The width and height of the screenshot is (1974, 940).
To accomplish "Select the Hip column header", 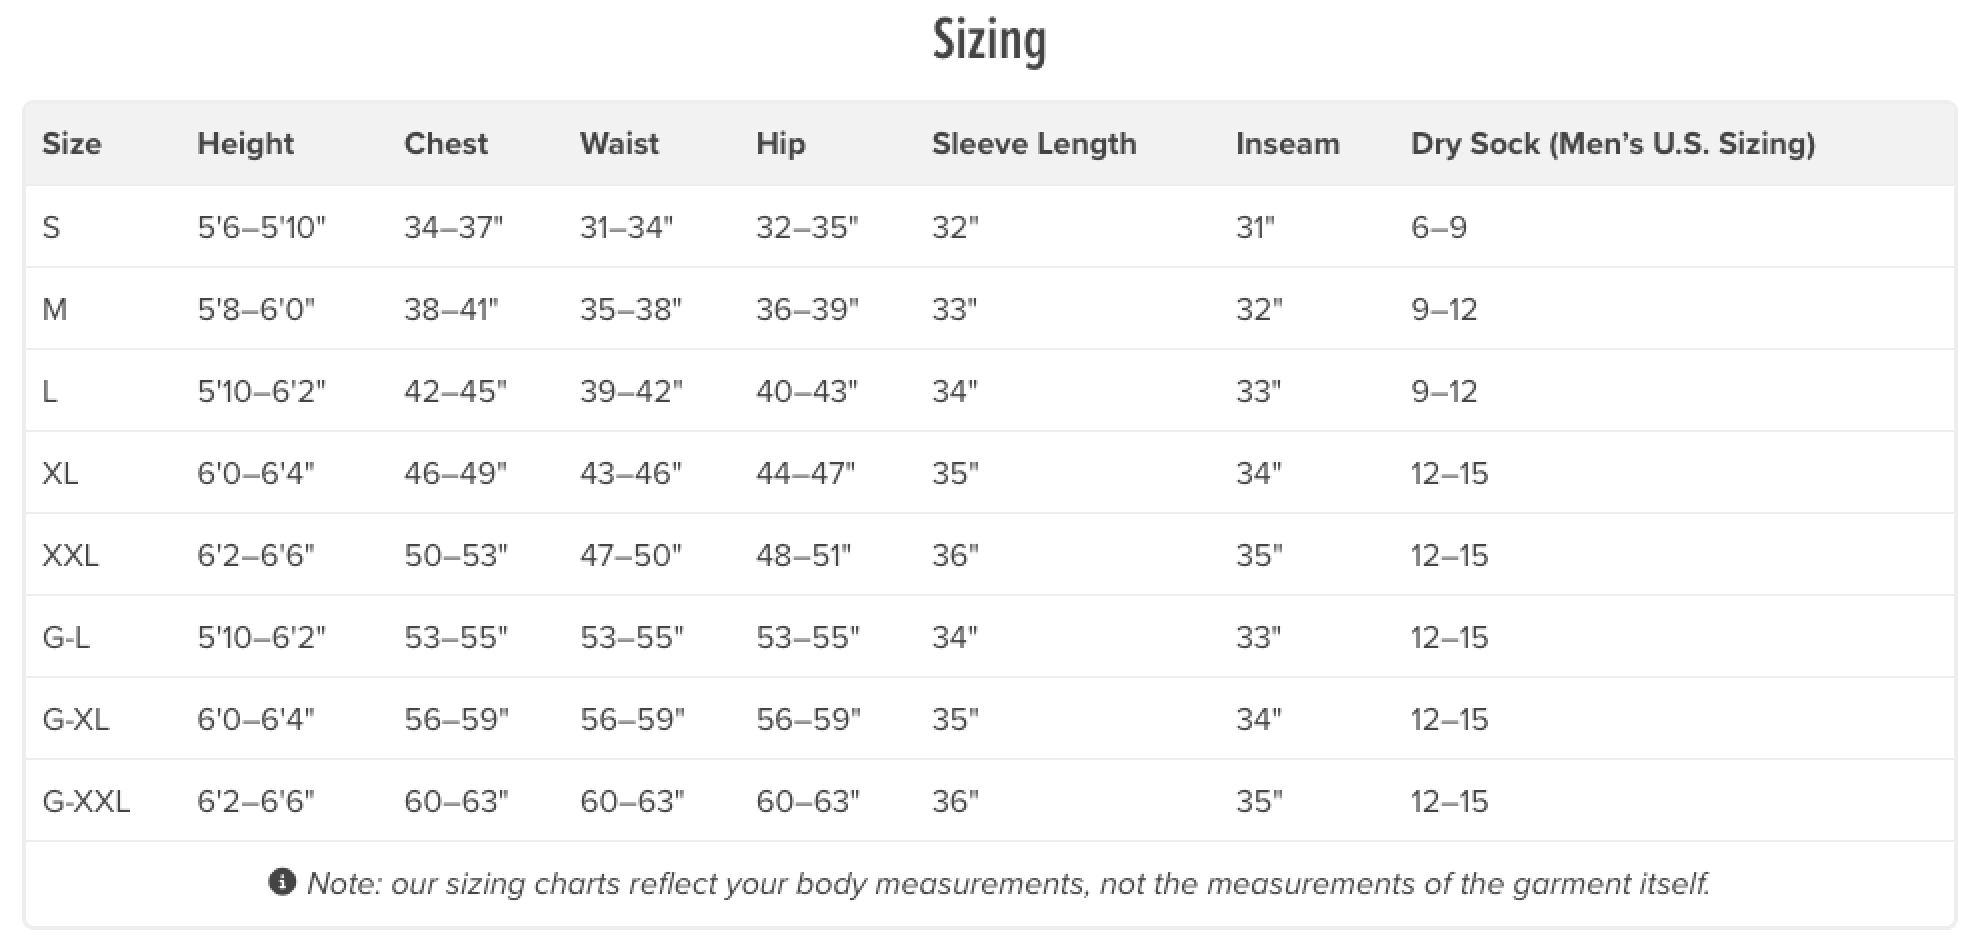I will [781, 144].
